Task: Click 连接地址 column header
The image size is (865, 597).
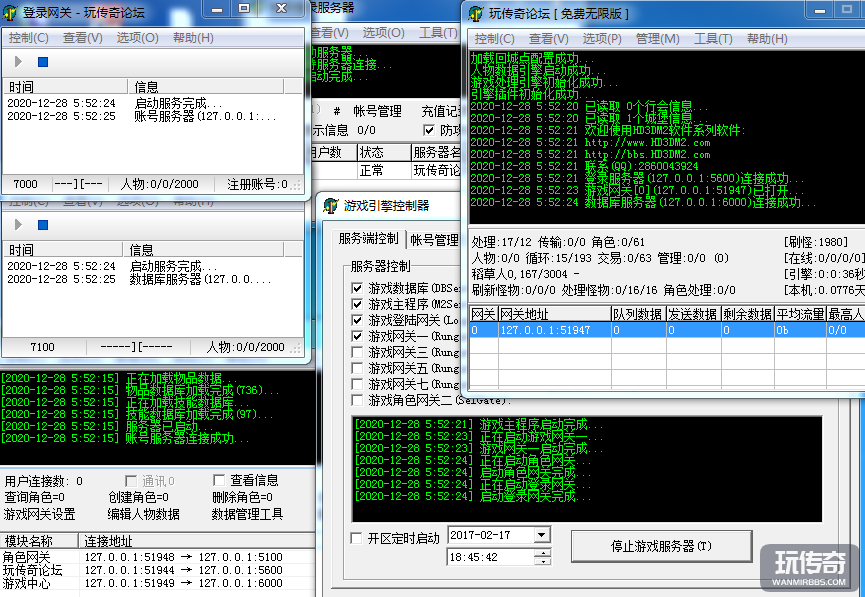Action: click(x=197, y=540)
